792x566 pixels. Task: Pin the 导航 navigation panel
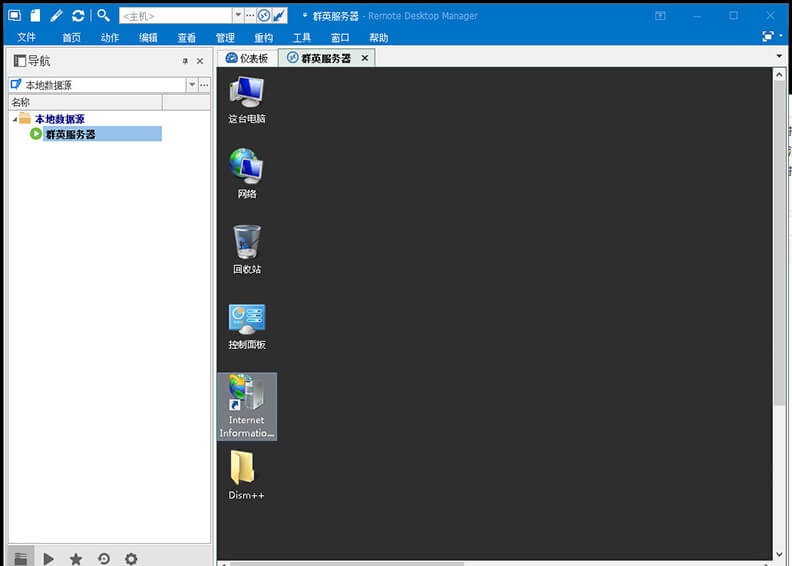pos(185,61)
